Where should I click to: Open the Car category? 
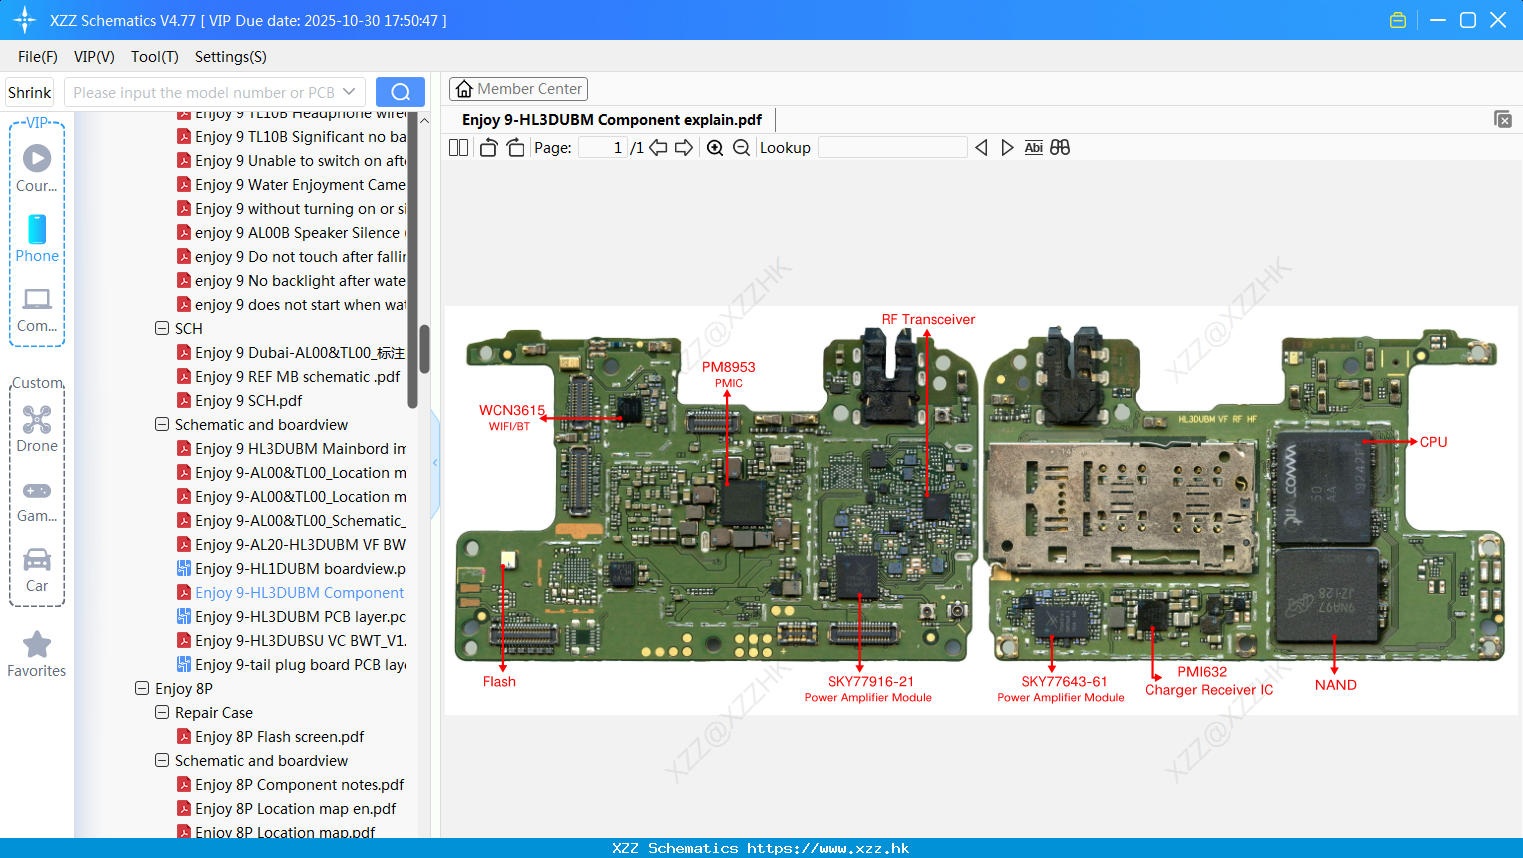click(x=37, y=570)
